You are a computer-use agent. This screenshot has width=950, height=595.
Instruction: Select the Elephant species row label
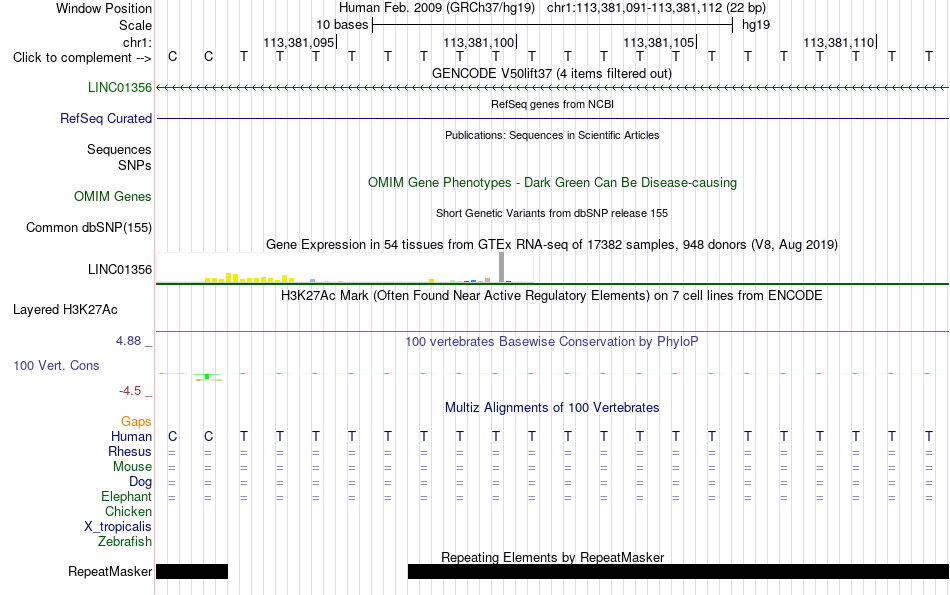[x=127, y=496]
